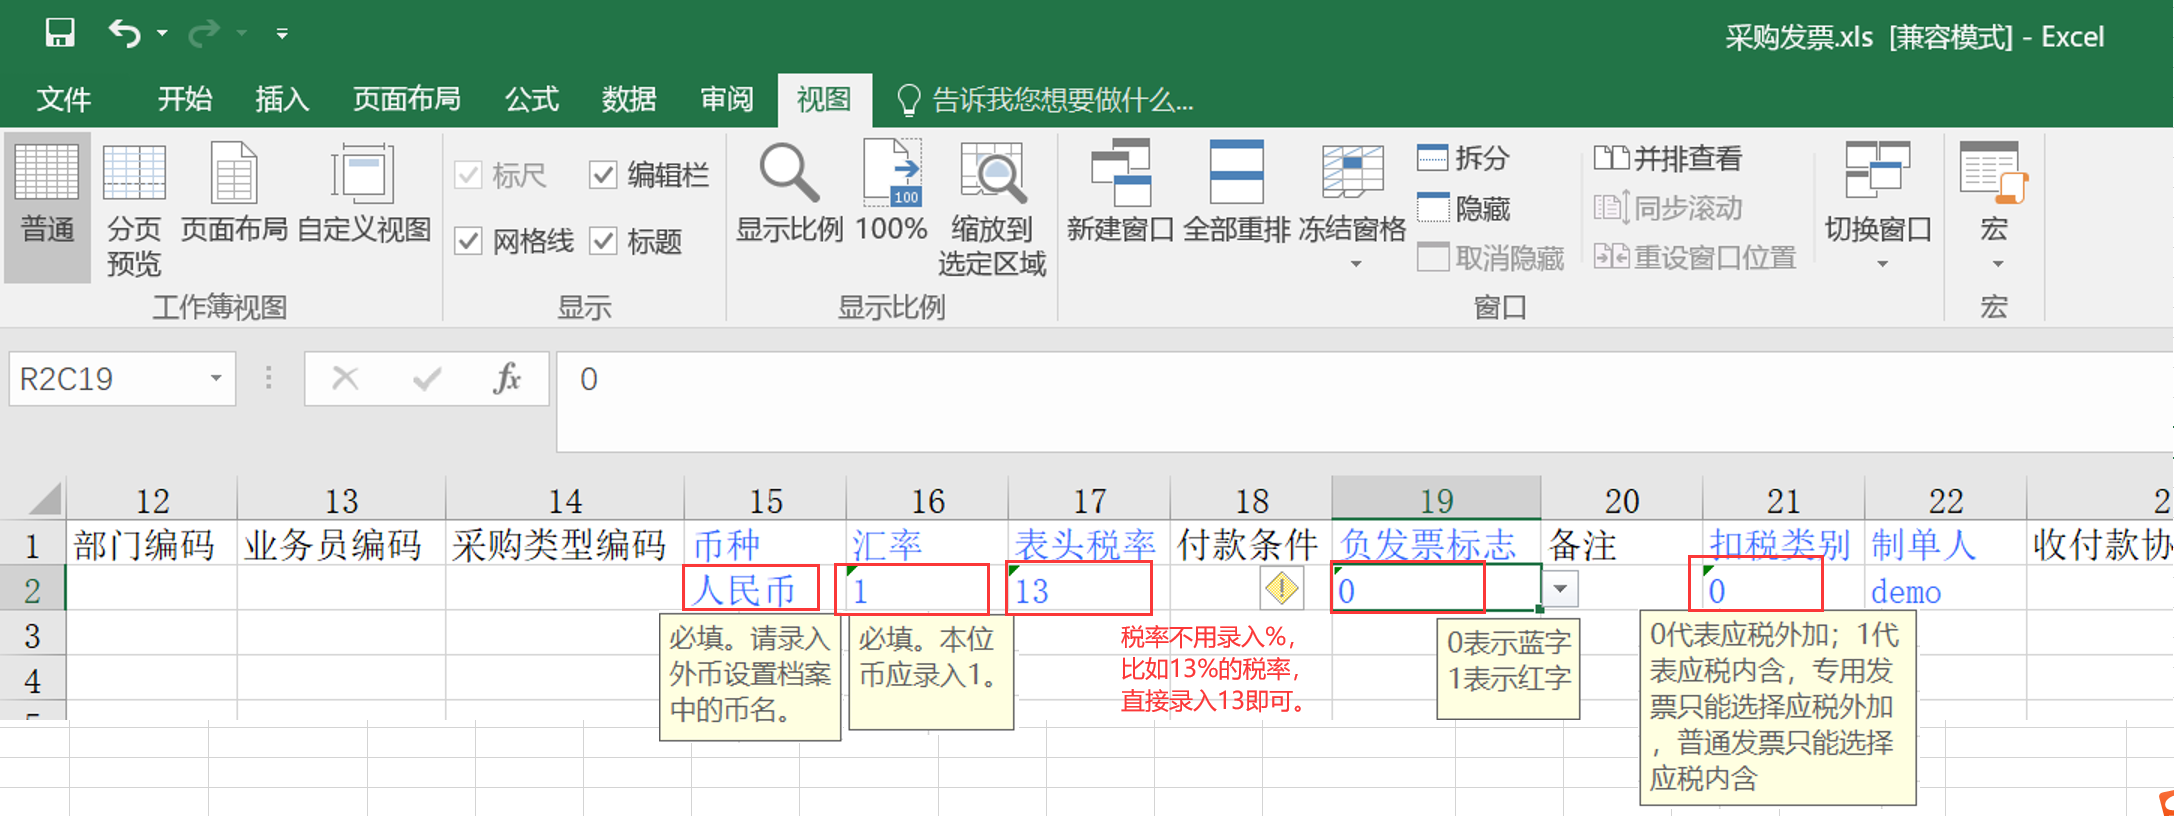
Task: Expand the Freeze Panes (冻结窗格) dropdown
Action: click(x=1355, y=264)
